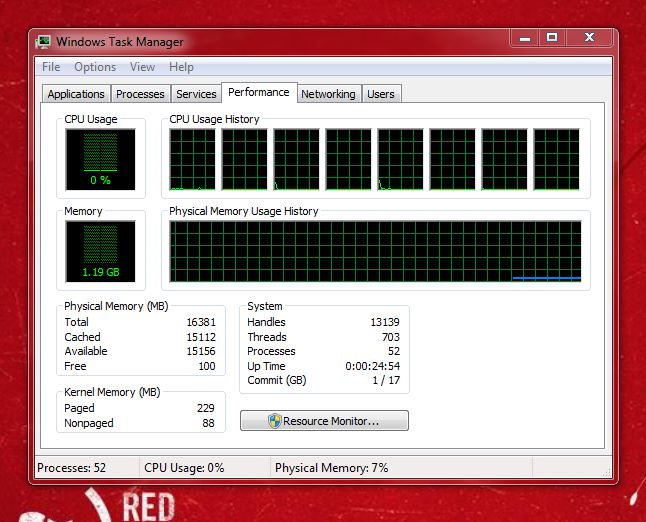Click the Memory 1.19 GB gauge
This screenshot has height=522, width=646.
tap(100, 251)
